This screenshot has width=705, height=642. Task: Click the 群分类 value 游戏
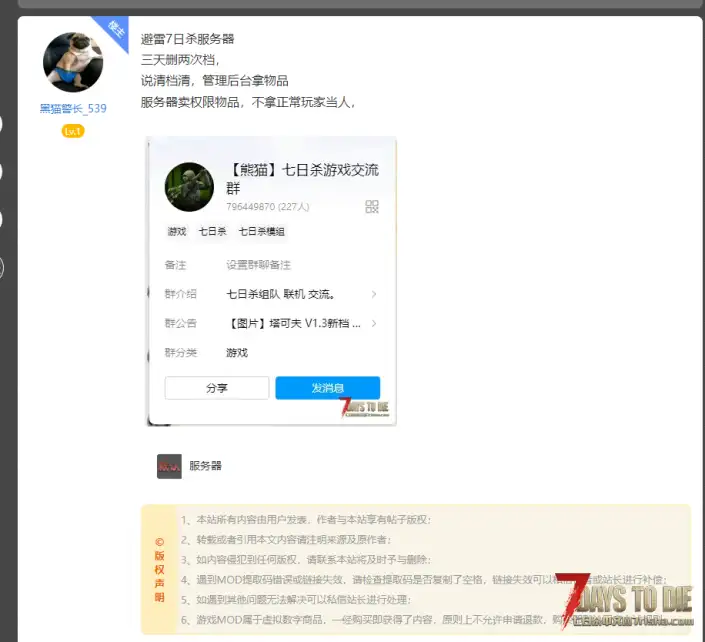[237, 353]
